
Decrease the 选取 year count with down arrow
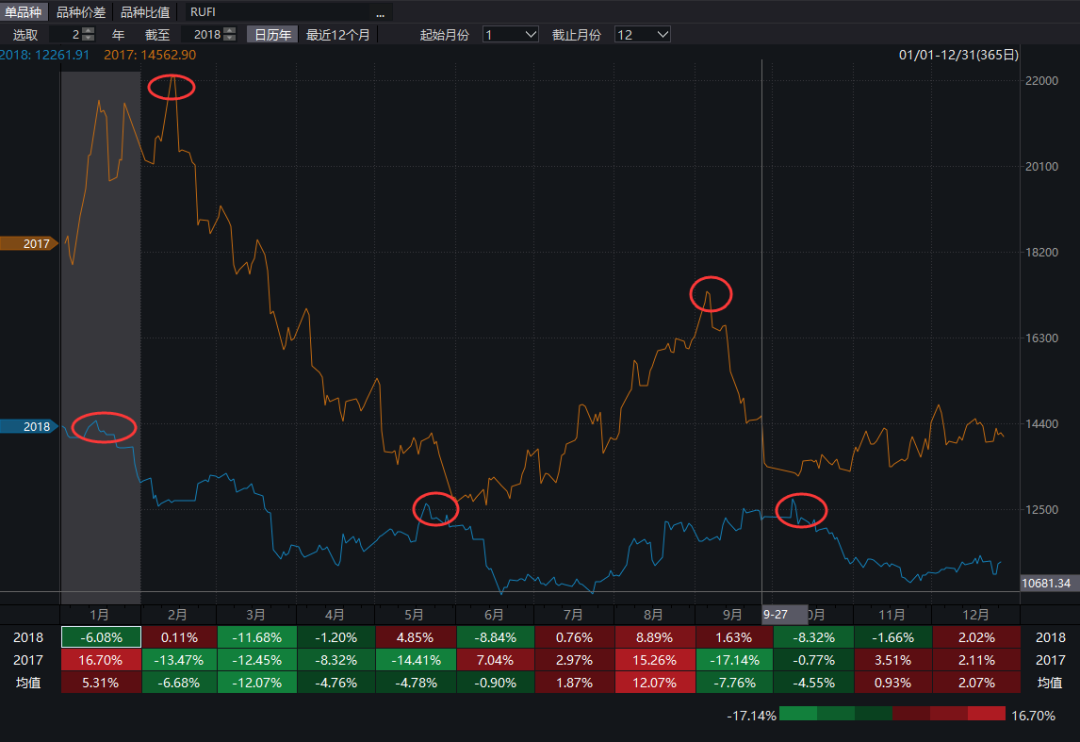[x=88, y=38]
